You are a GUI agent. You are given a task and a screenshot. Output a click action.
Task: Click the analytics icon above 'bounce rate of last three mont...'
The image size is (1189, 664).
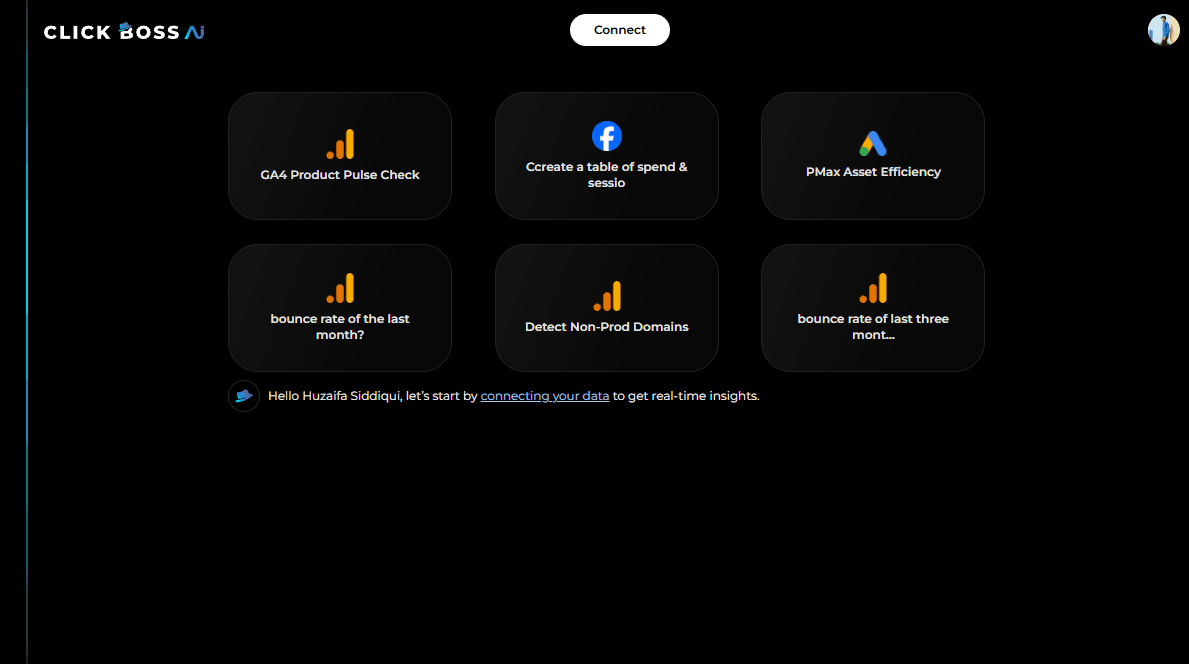[873, 289]
